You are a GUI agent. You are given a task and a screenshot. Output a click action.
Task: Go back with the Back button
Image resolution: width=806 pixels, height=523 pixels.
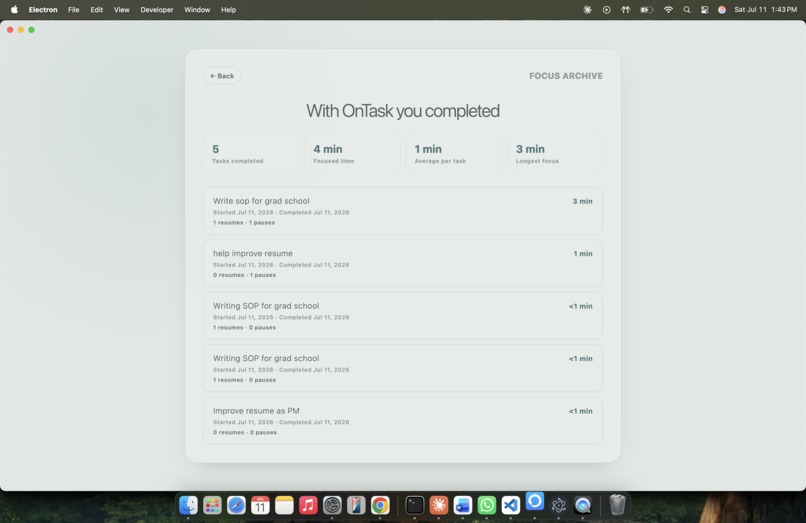[x=222, y=76]
